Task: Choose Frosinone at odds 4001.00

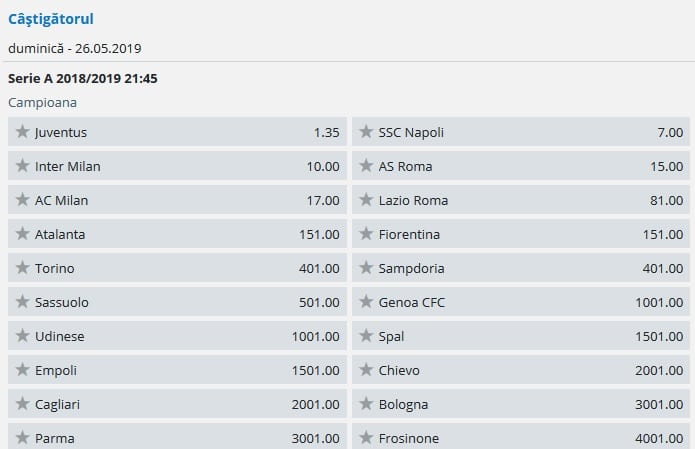Action: (660, 438)
